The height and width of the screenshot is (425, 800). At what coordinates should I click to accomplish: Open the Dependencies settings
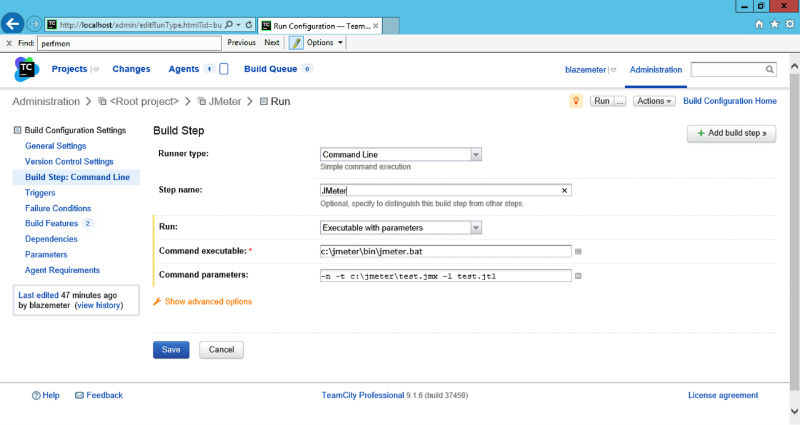[51, 239]
